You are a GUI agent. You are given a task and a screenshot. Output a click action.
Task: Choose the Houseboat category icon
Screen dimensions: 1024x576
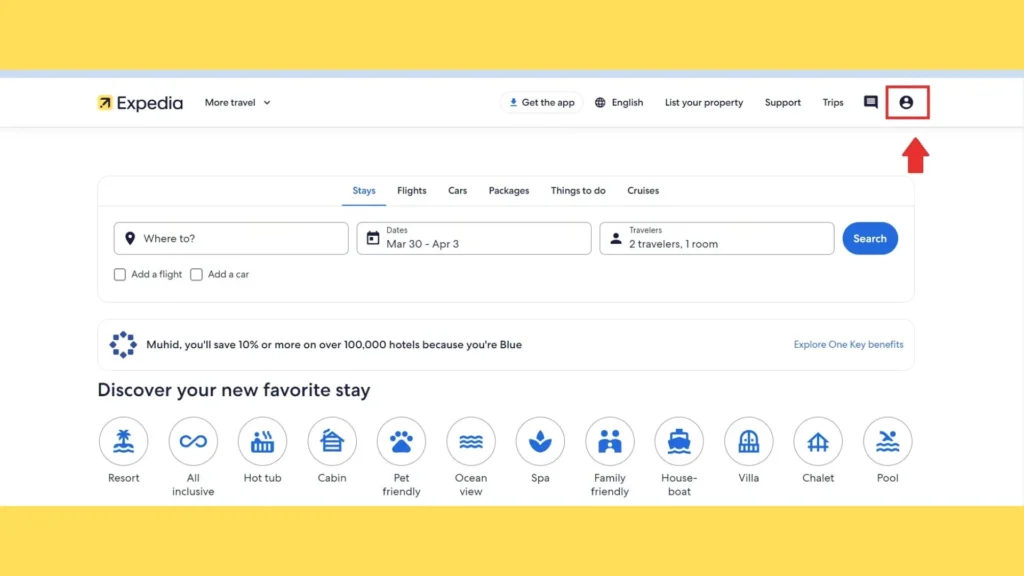point(679,442)
